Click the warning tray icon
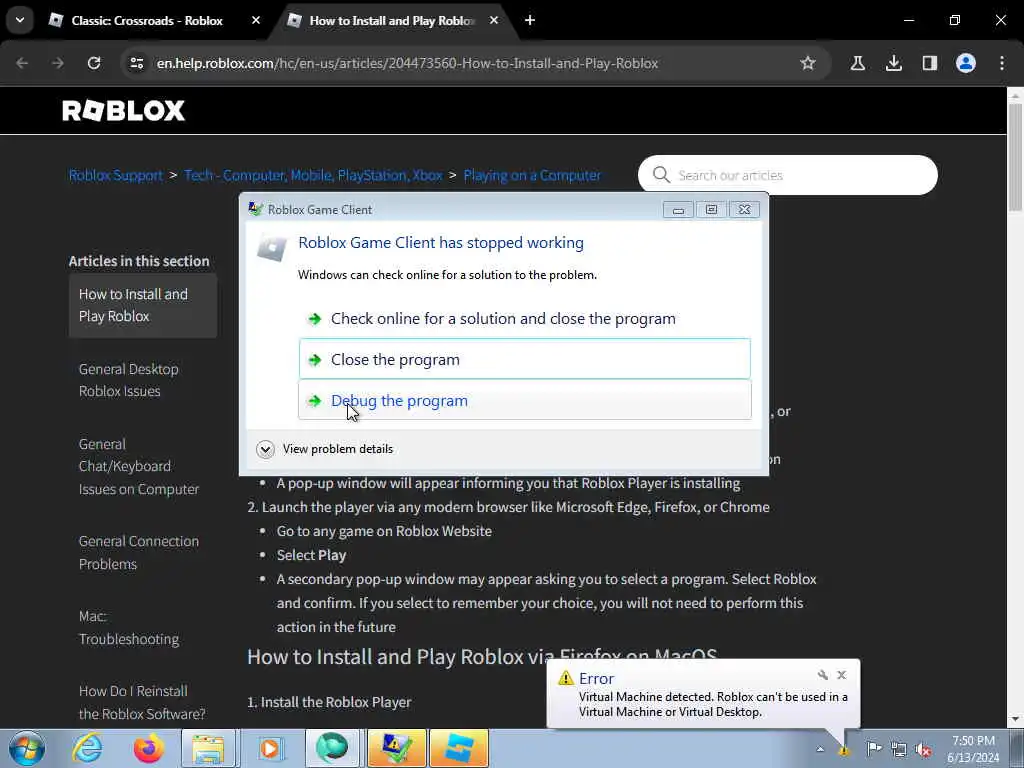Viewport: 1024px width, 768px height. (844, 750)
